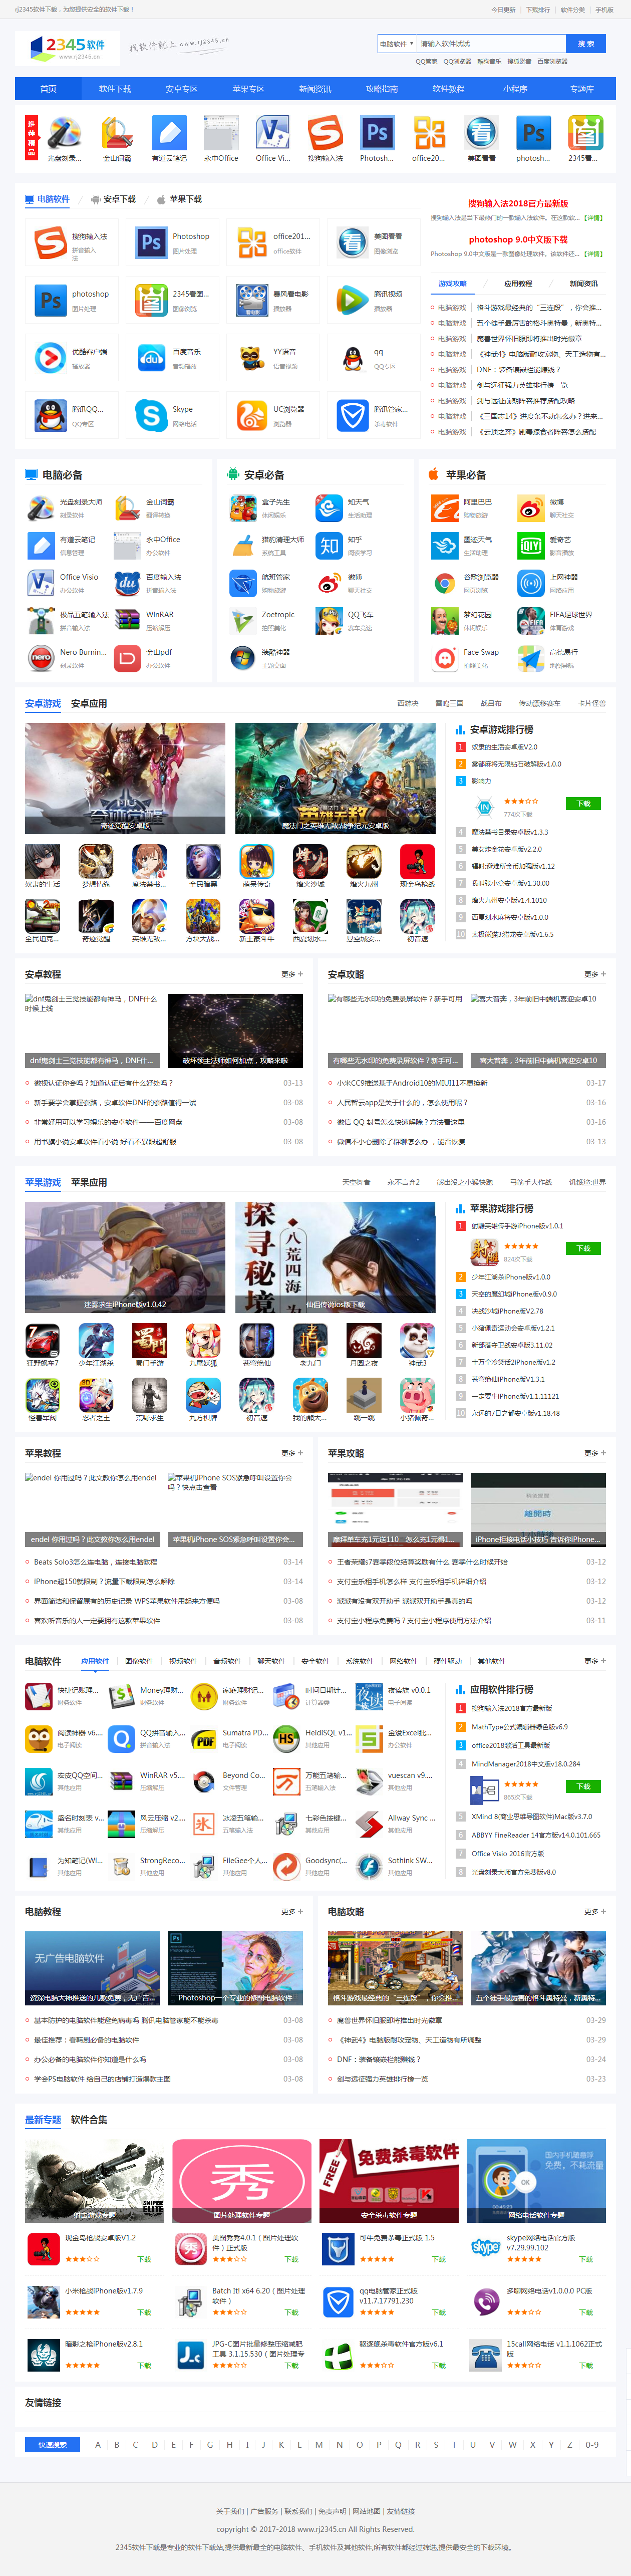Viewport: 631px width, 2576px height.
Task: Open the Nero Burning icon
Action: click(x=40, y=657)
